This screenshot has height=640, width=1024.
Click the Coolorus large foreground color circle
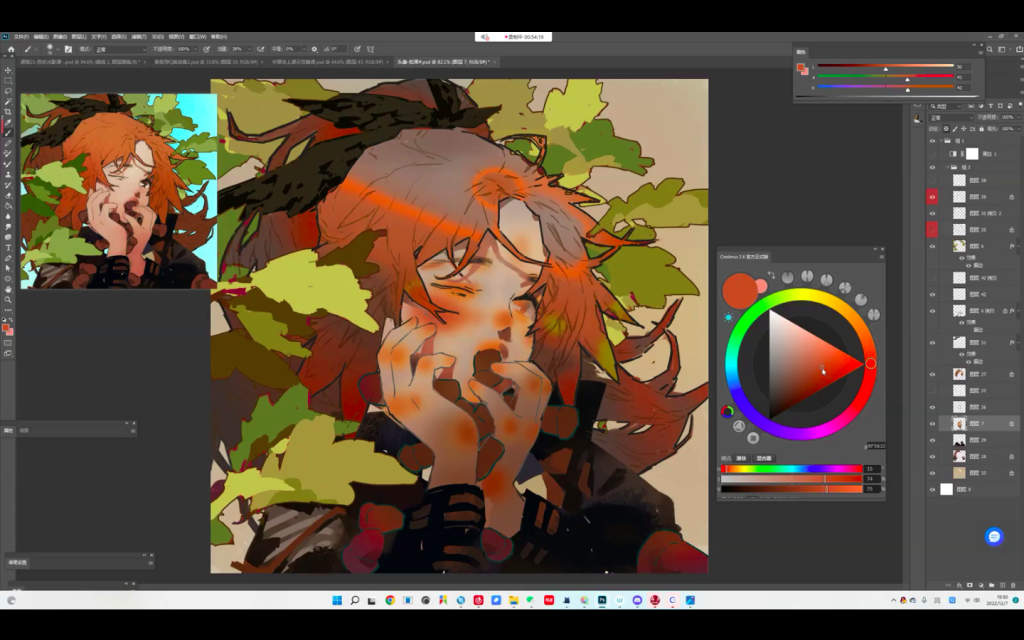click(738, 290)
